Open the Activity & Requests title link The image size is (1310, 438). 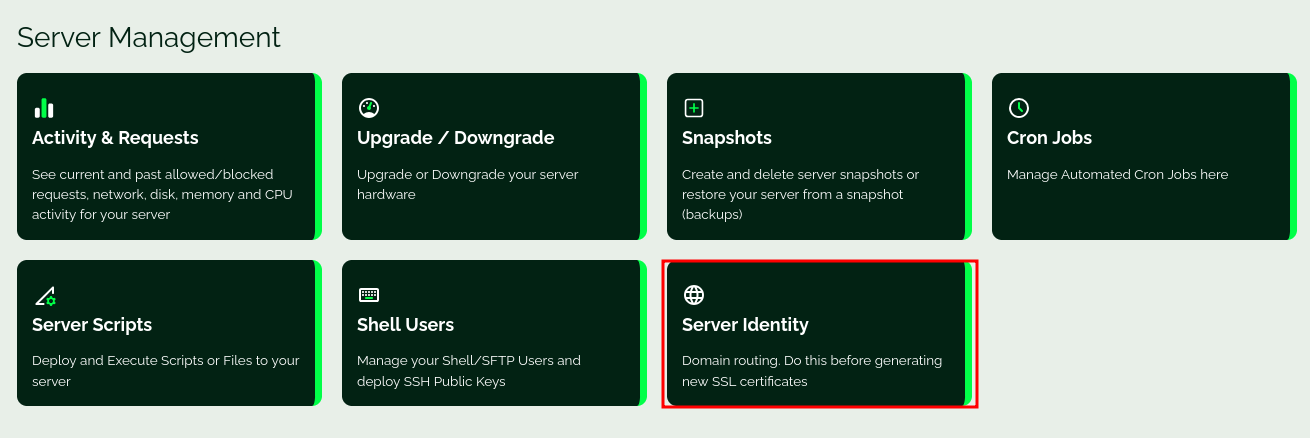(x=115, y=138)
